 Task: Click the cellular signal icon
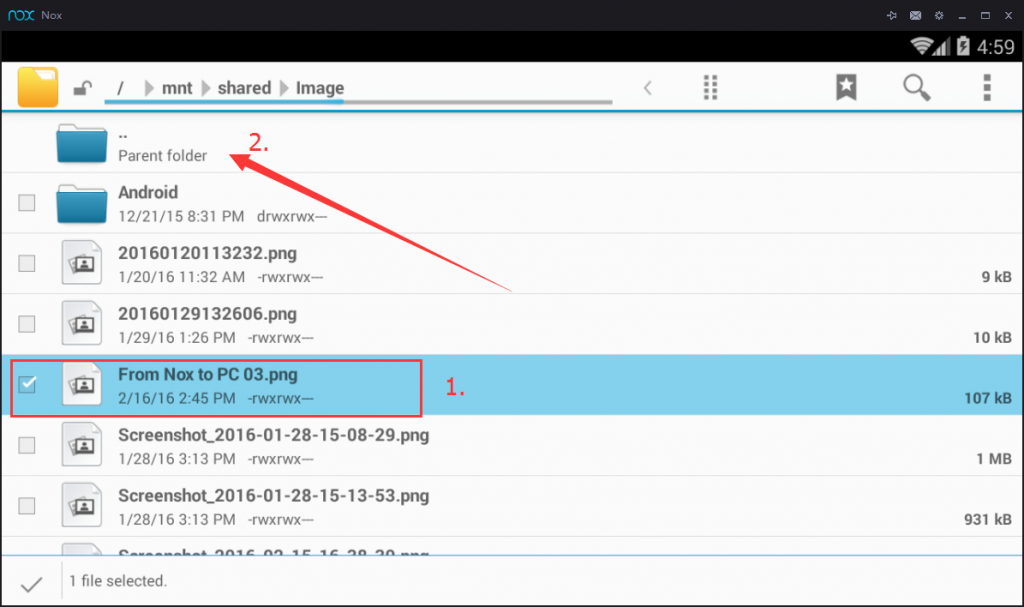941,46
